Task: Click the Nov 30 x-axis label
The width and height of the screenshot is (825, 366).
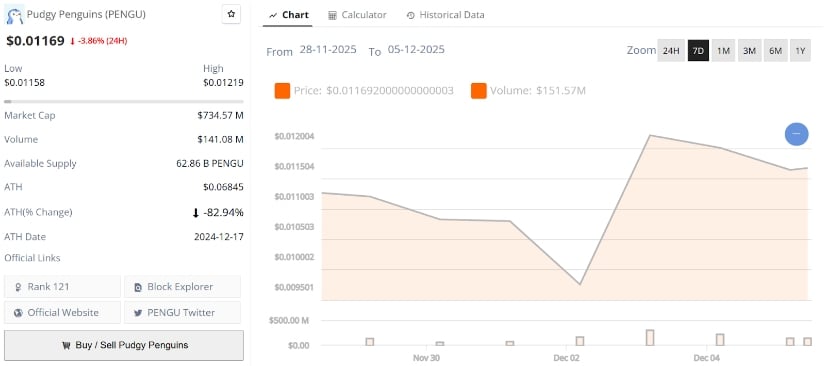Action: [x=426, y=358]
